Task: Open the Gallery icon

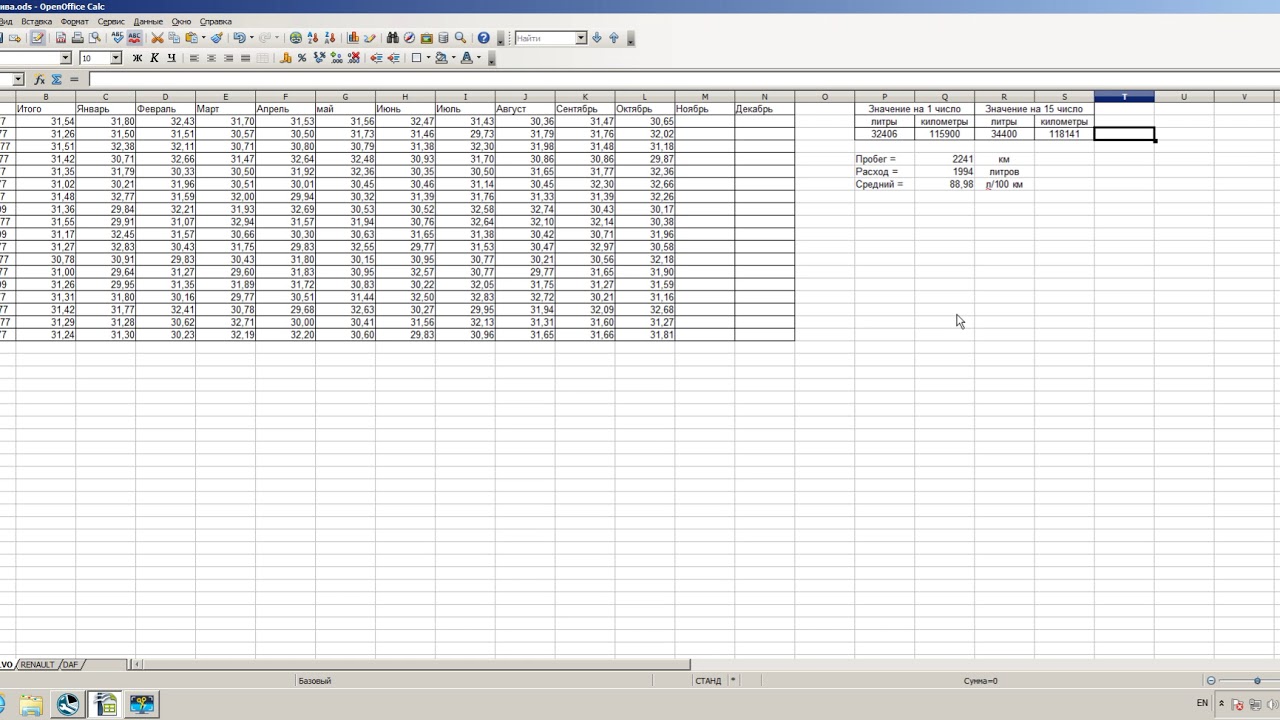Action: [426, 38]
